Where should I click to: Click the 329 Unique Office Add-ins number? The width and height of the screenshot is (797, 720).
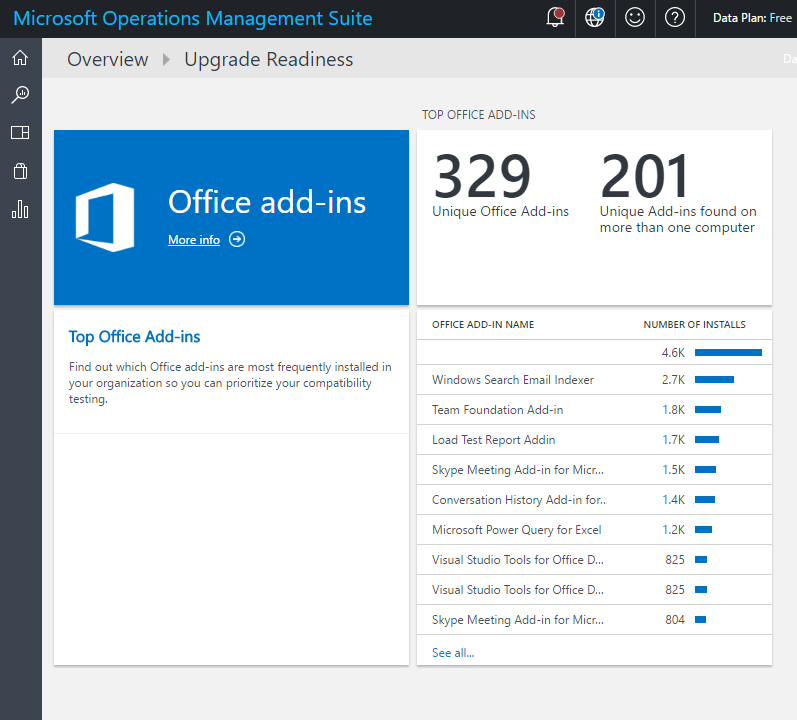coord(482,176)
